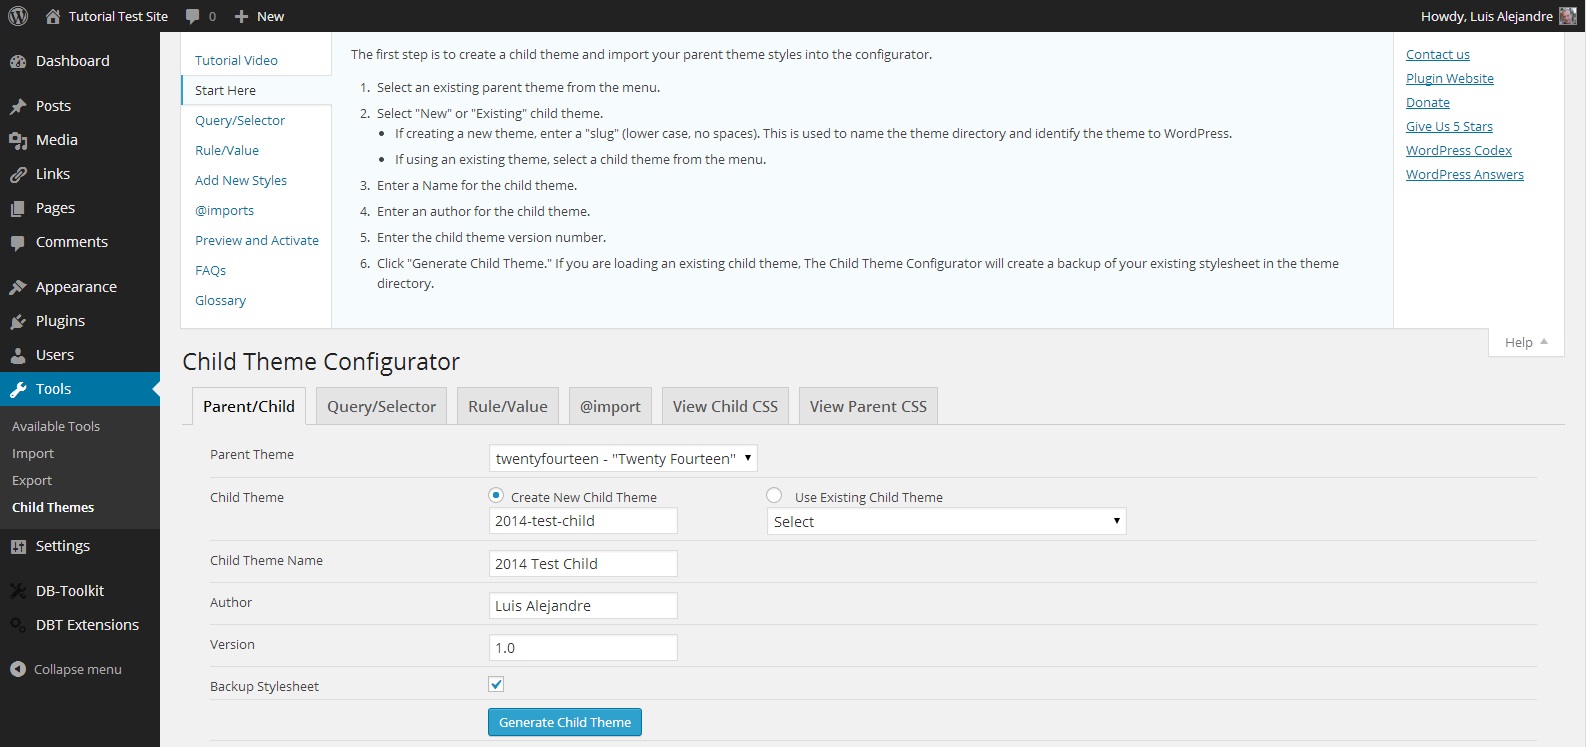Click the Collapse menu arrow icon

pyautogui.click(x=18, y=669)
